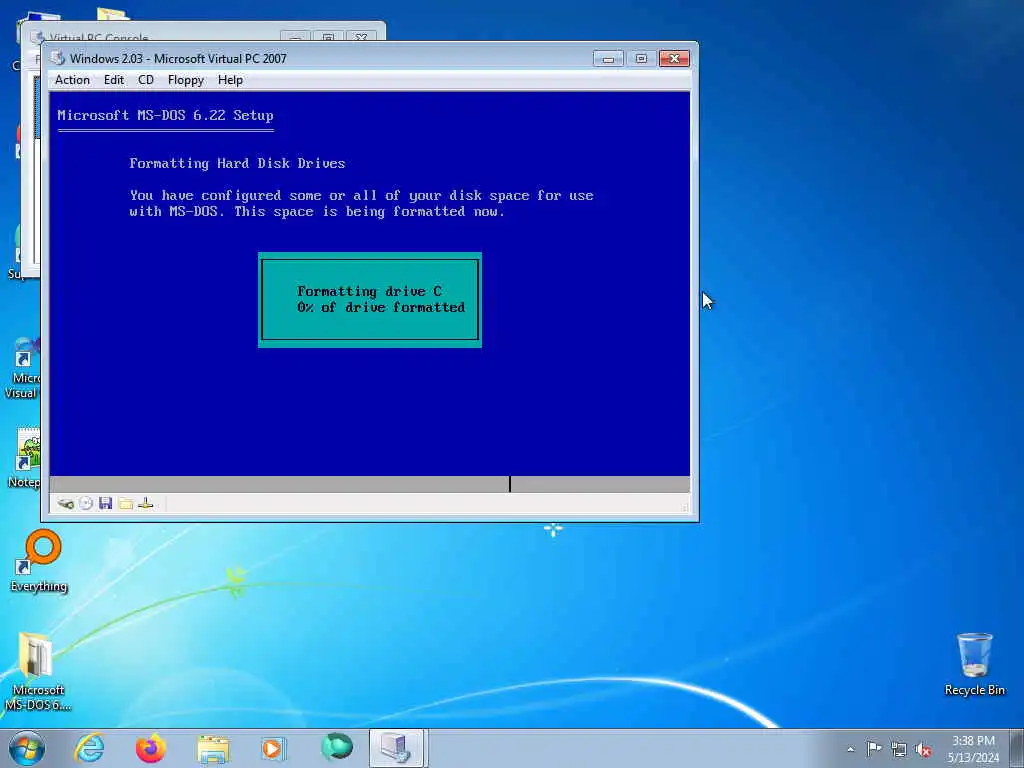1024x768 pixels.
Task: Maximize the Windows 2.03 Virtual PC window
Action: pyautogui.click(x=641, y=59)
